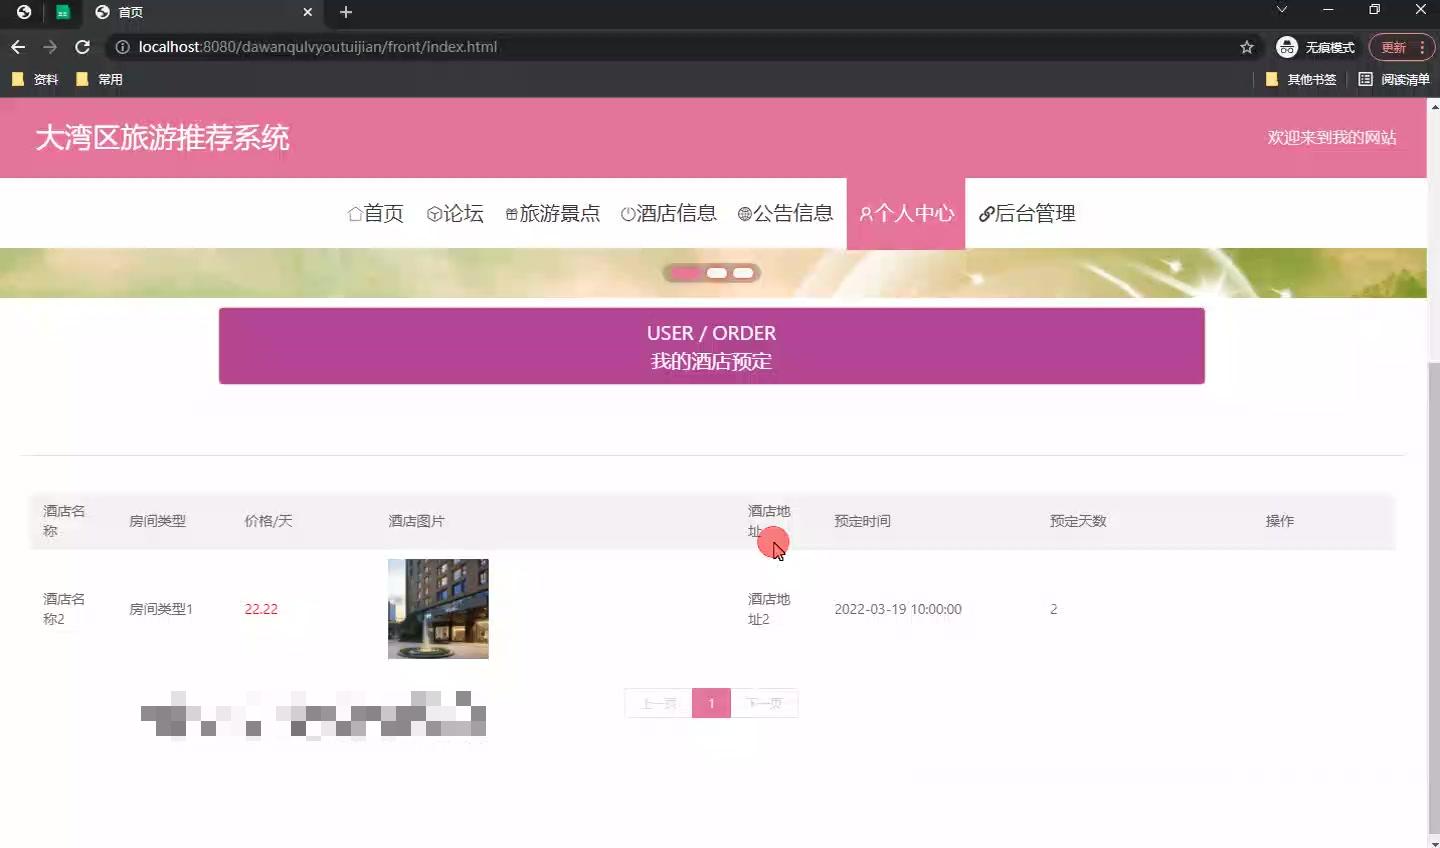
Task: Click the 酒店图片 column header
Action: pyautogui.click(x=416, y=521)
